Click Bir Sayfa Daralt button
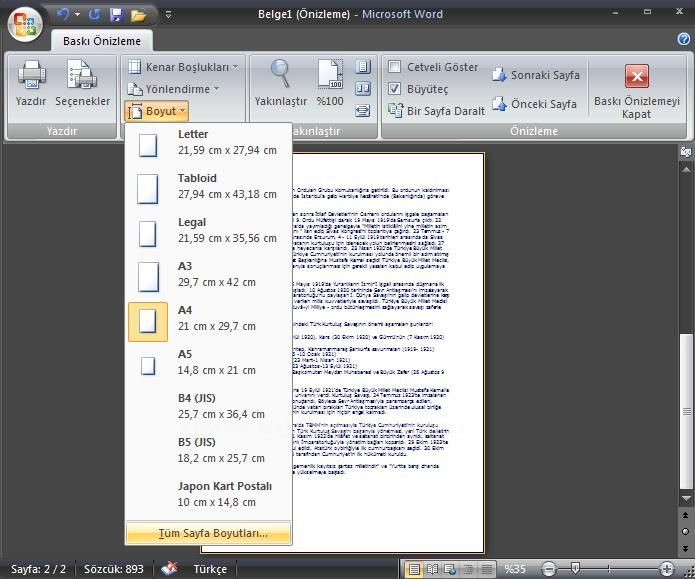Screen dimensions: 695x579 (x=436, y=110)
